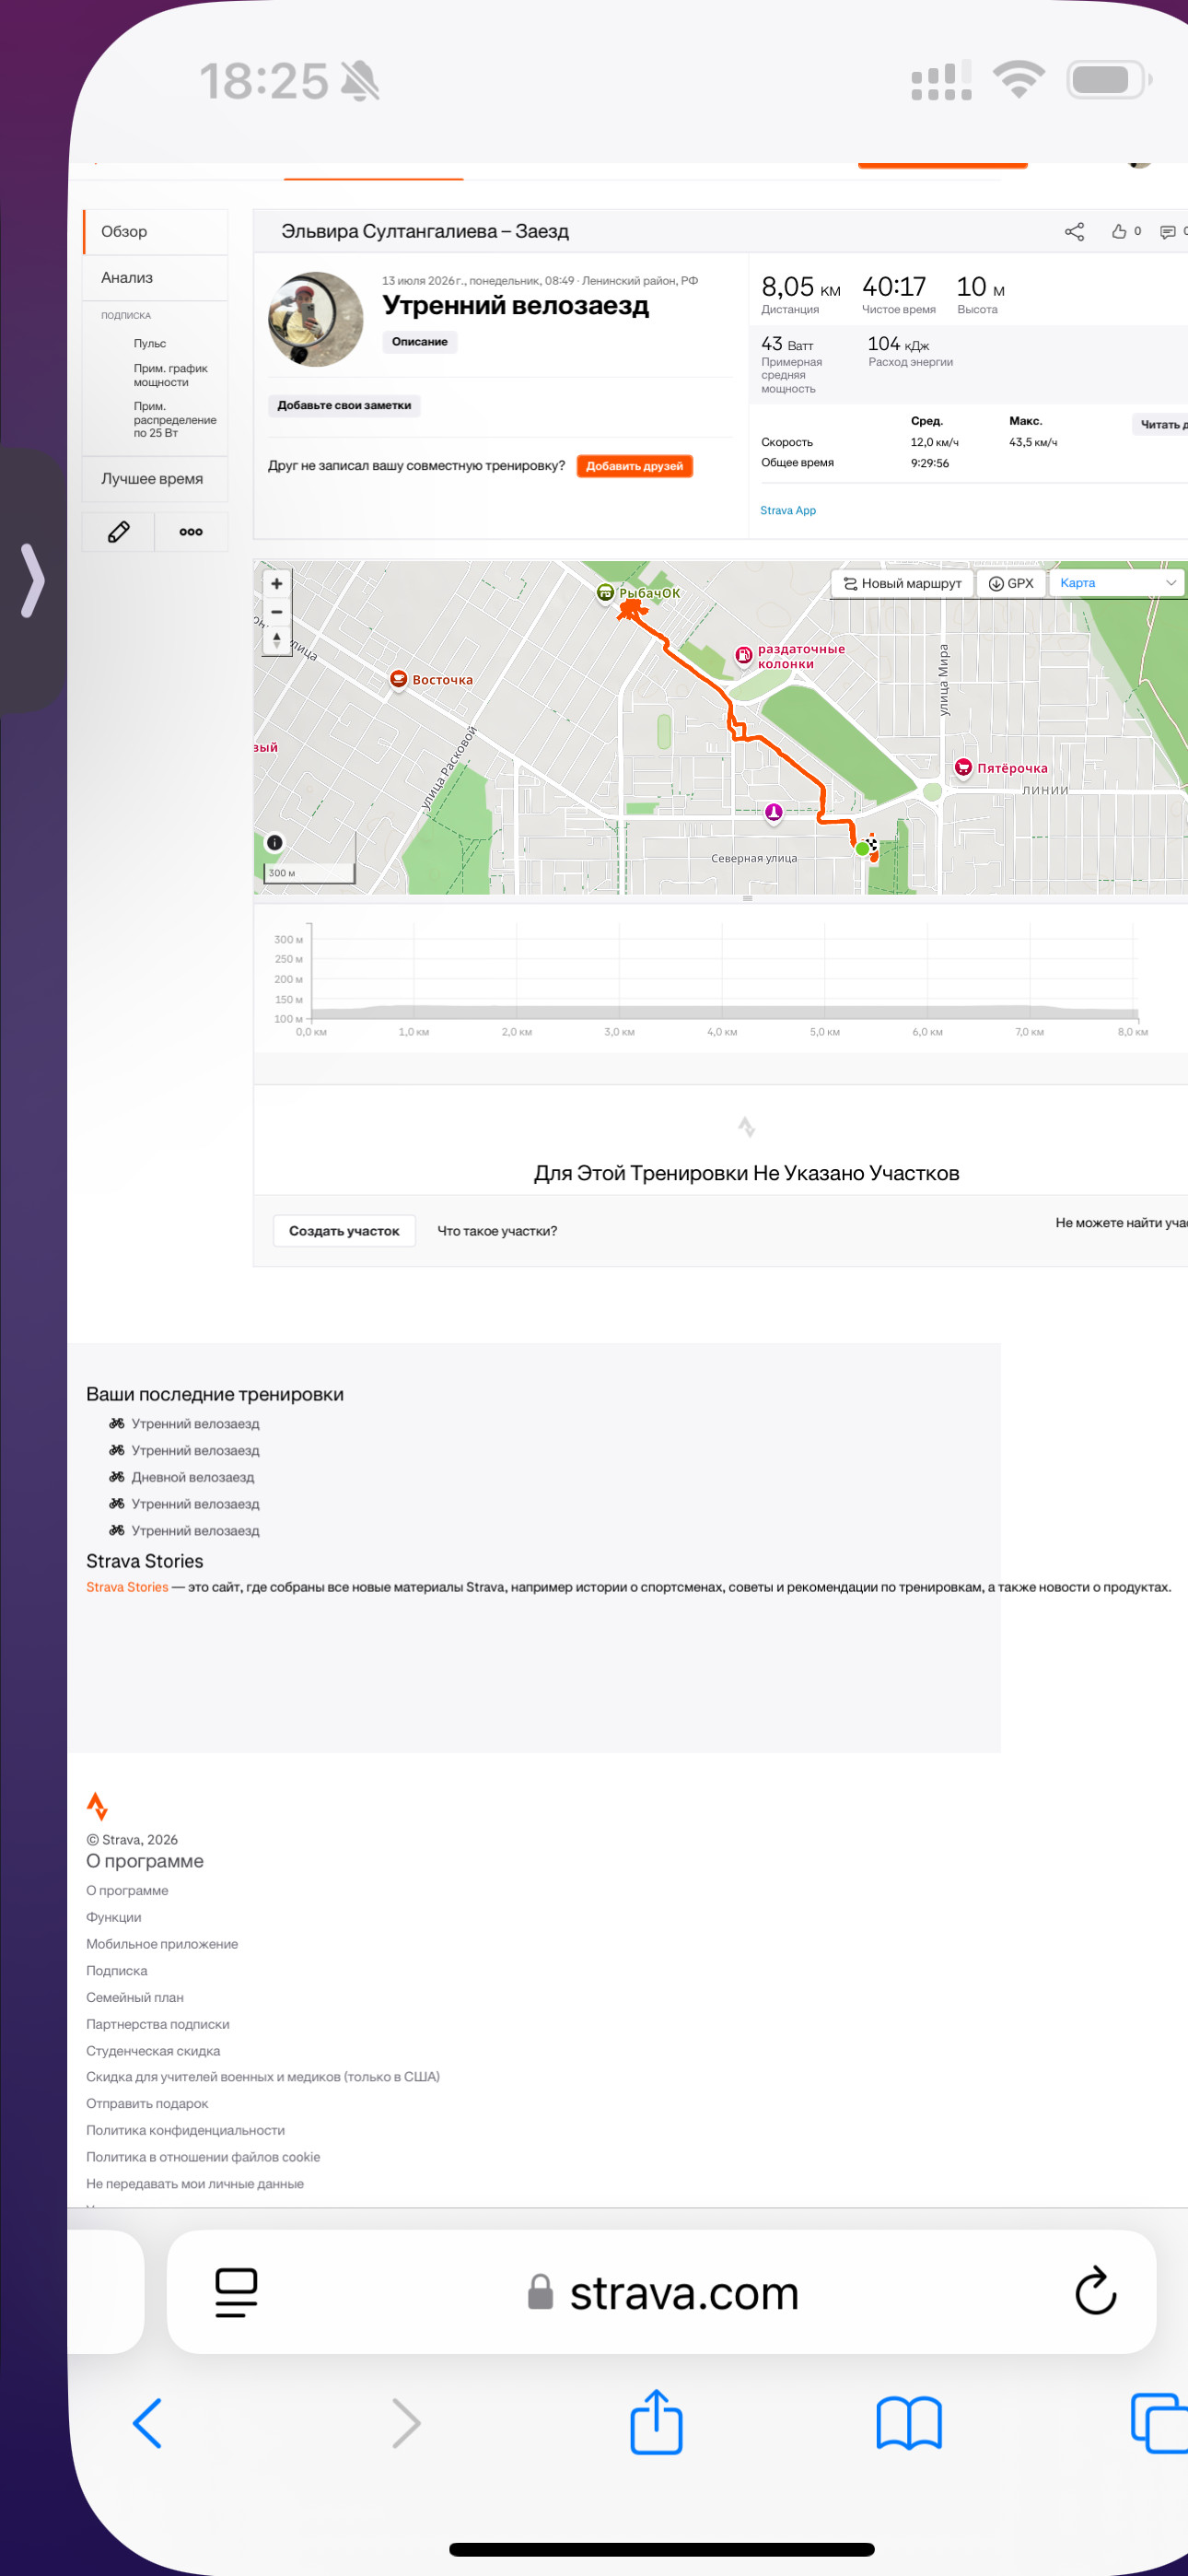The height and width of the screenshot is (2576, 1188).
Task: Click the Описание button
Action: click(420, 342)
